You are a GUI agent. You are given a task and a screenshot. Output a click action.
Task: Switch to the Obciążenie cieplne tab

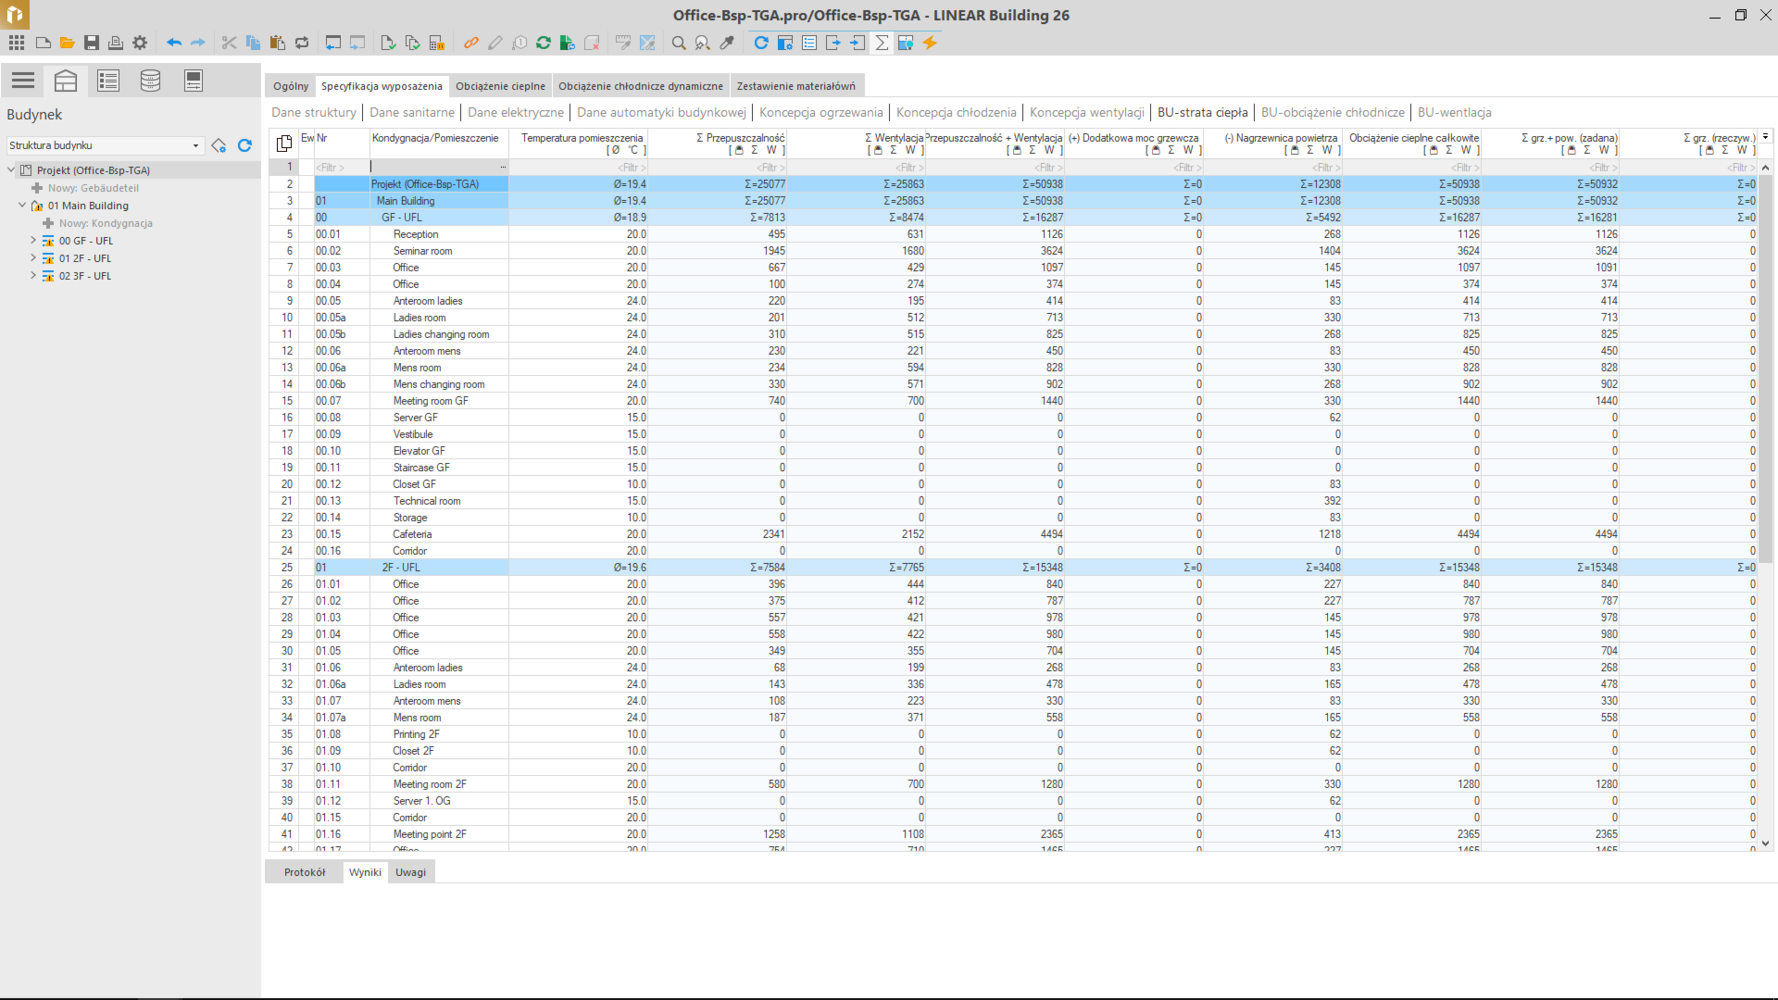(x=500, y=86)
